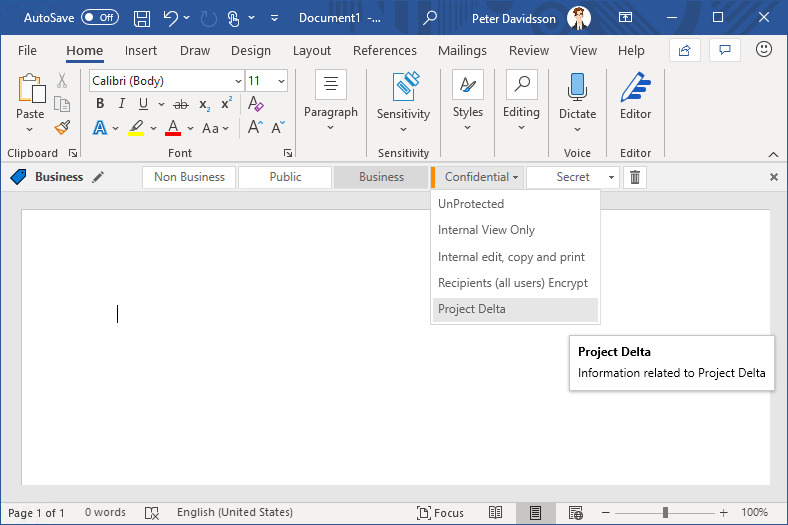Adjust the zoom slider in status bar
788x525 pixels.
coord(665,513)
